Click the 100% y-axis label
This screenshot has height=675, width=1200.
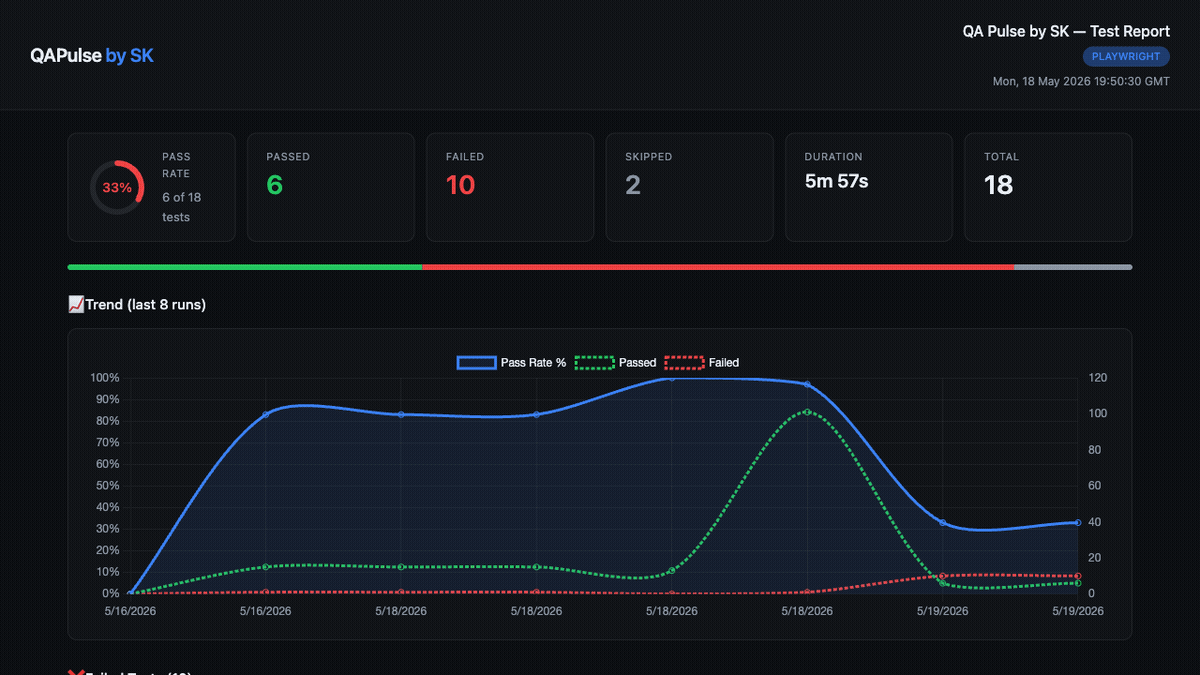105,378
